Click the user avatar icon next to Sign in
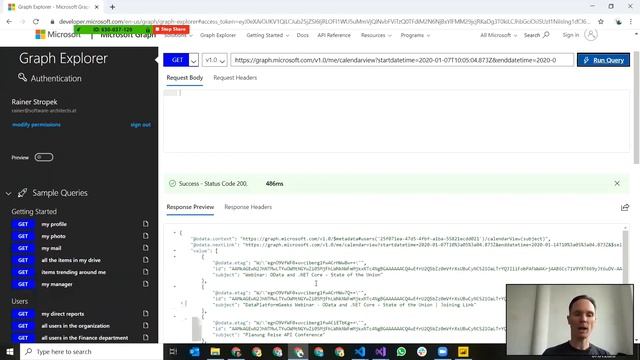 (x=591, y=35)
